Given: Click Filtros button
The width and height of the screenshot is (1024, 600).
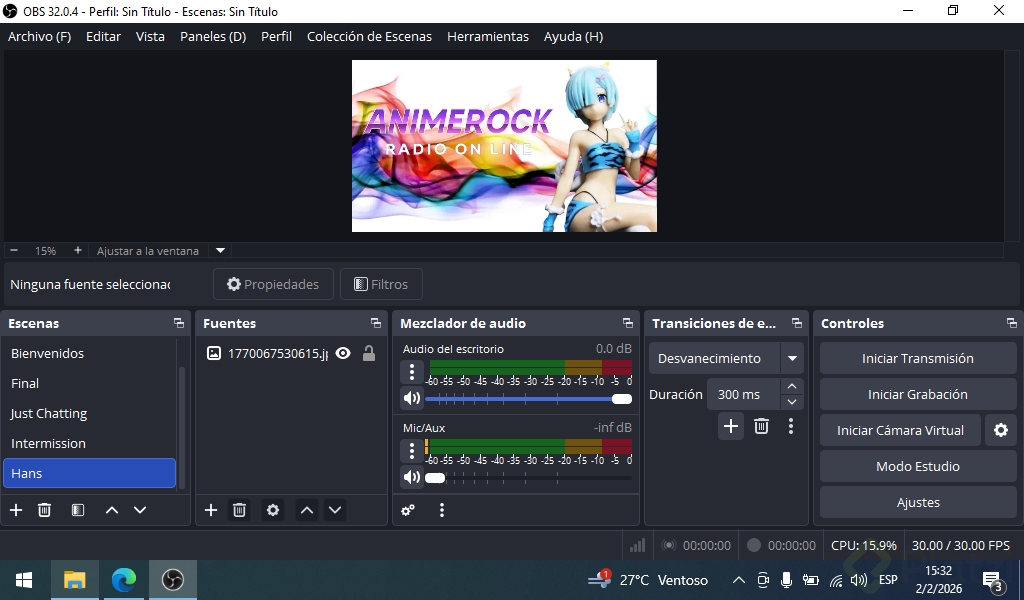Looking at the screenshot, I should (381, 284).
